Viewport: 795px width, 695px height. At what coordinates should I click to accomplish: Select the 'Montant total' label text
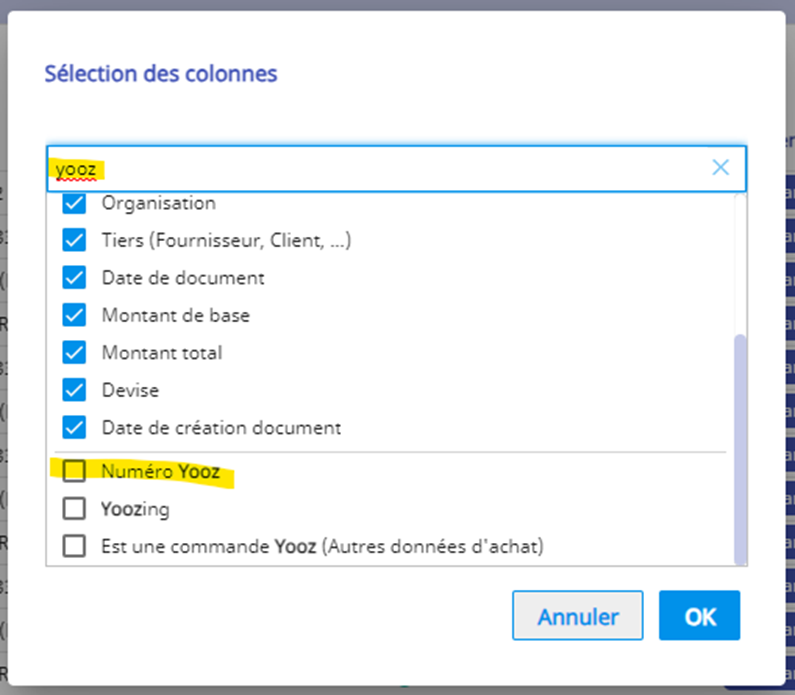[162, 353]
